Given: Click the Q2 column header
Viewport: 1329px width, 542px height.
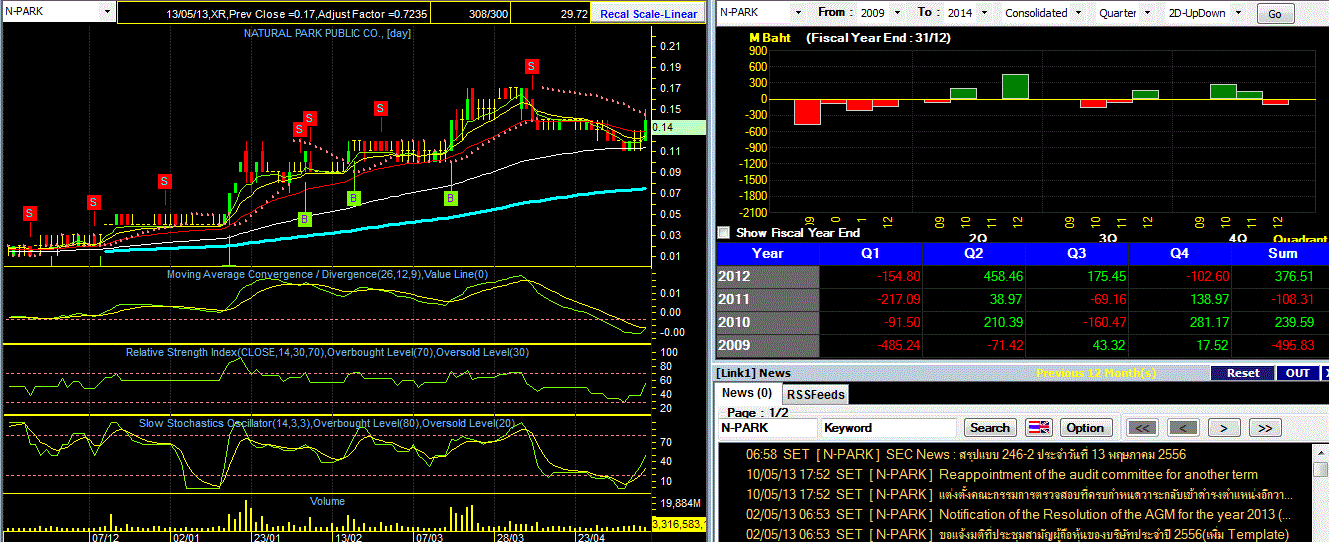Looking at the screenshot, I should coord(974,253).
